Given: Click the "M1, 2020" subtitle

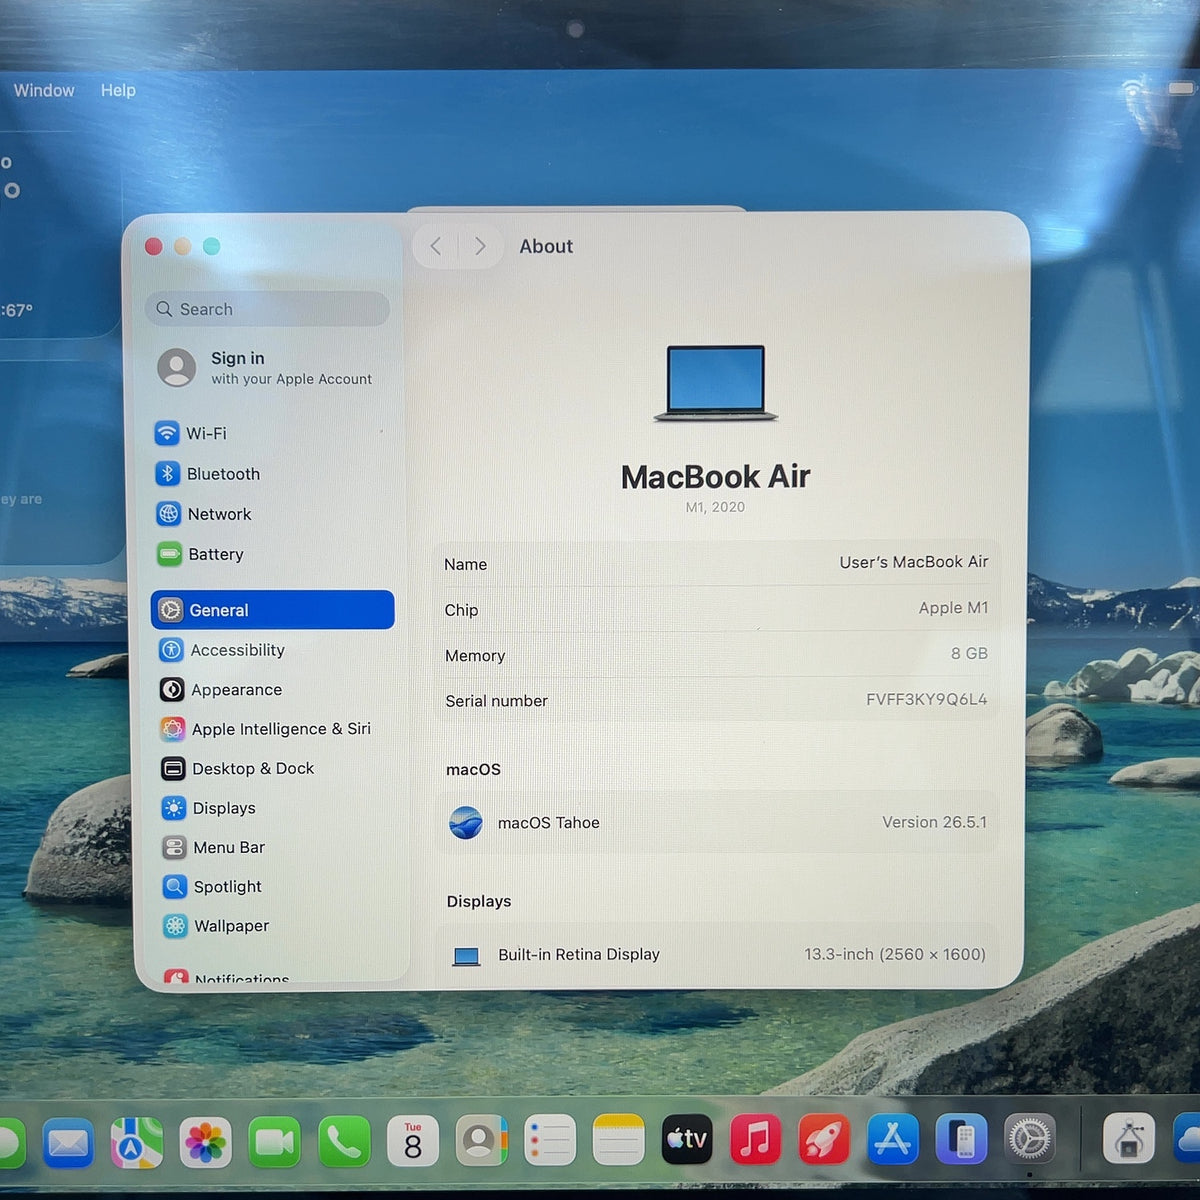Looking at the screenshot, I should pyautogui.click(x=715, y=507).
